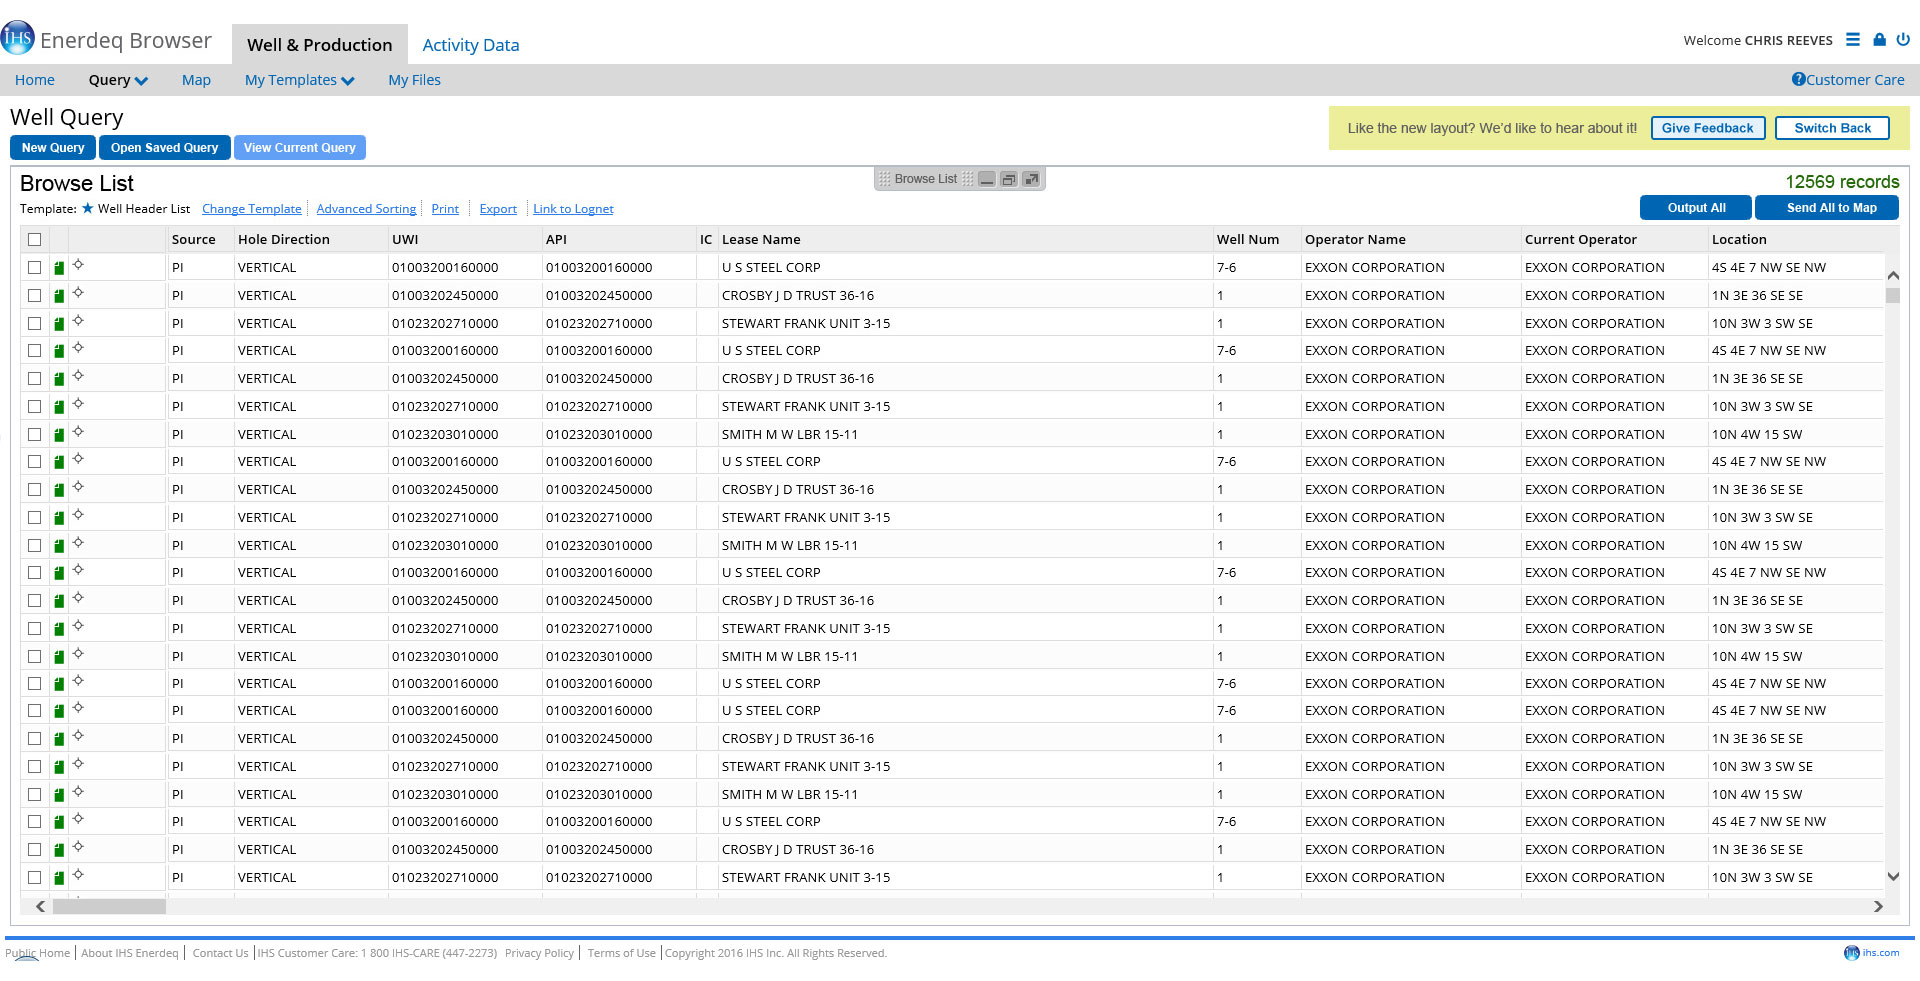Click the vertical scrollbar thumb

pos(1892,295)
